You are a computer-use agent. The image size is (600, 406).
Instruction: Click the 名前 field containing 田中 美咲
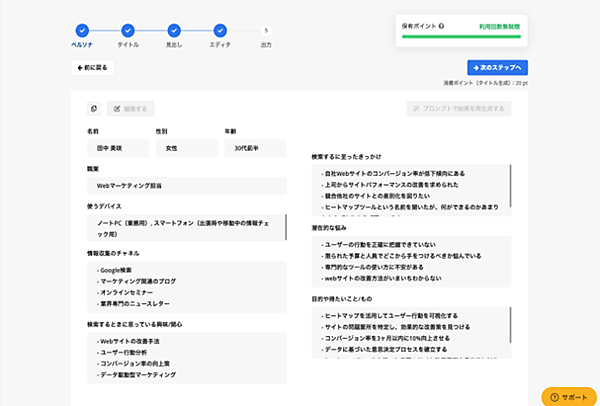tap(115, 148)
